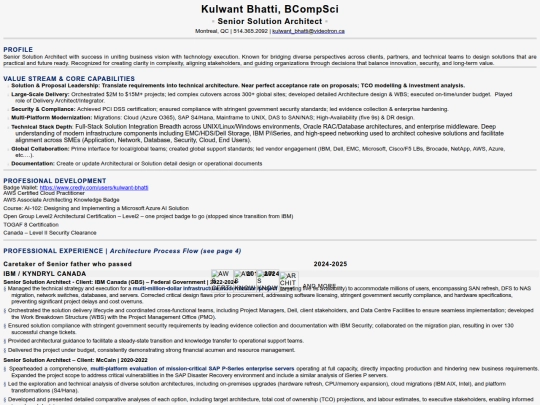
Task: Click the Multi-Platform Modernization bullet label
Action: 51,117
